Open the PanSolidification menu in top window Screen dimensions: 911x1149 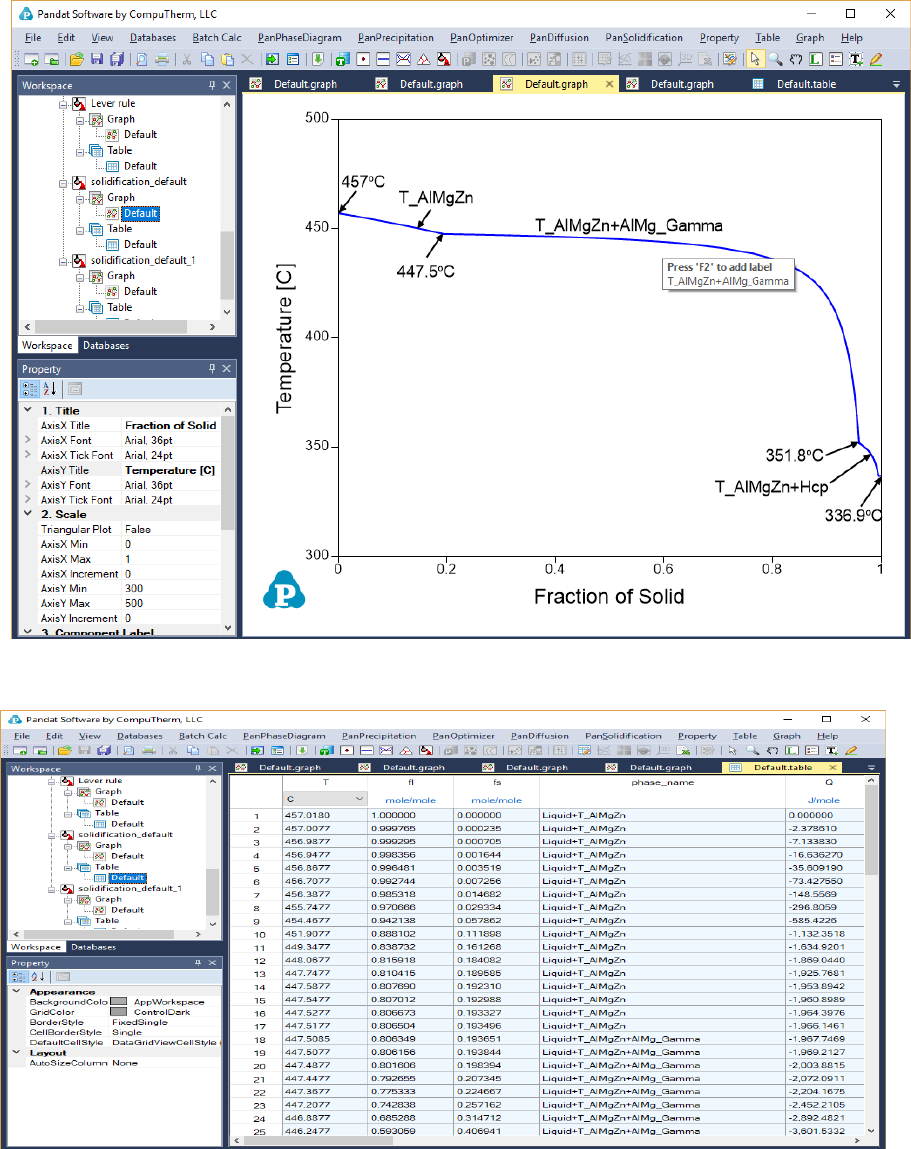pos(644,37)
